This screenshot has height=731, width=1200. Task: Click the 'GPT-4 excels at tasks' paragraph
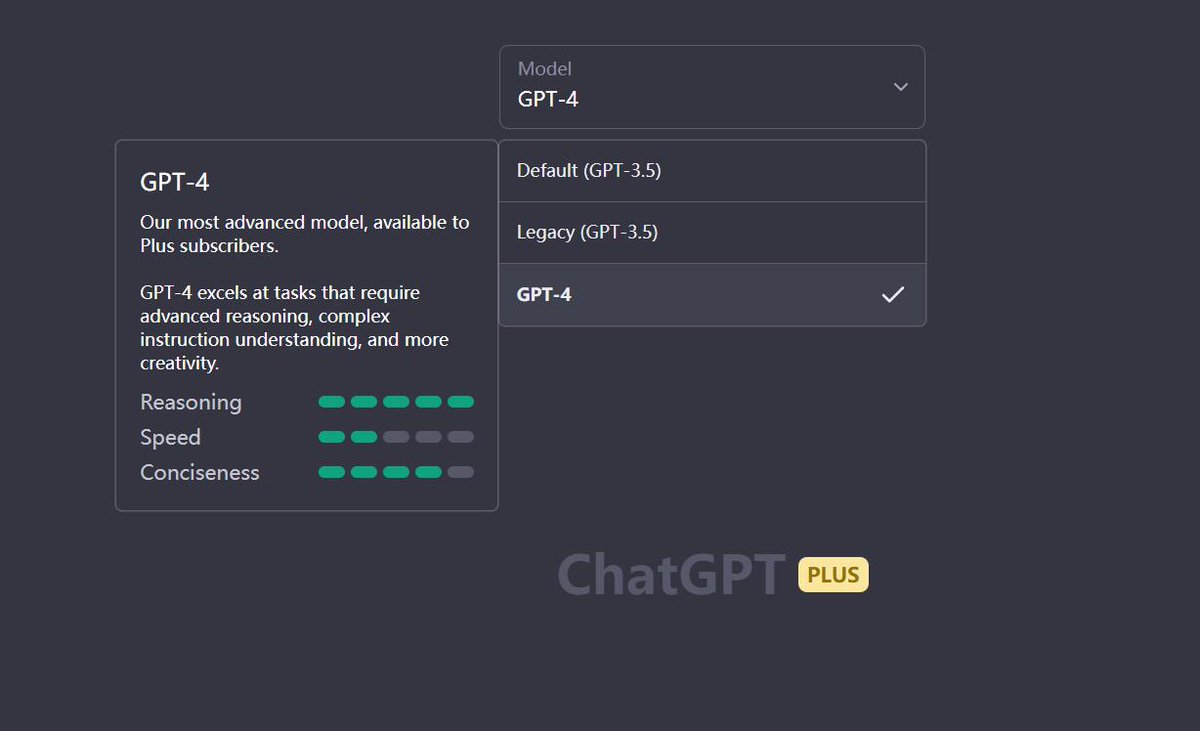tap(295, 328)
